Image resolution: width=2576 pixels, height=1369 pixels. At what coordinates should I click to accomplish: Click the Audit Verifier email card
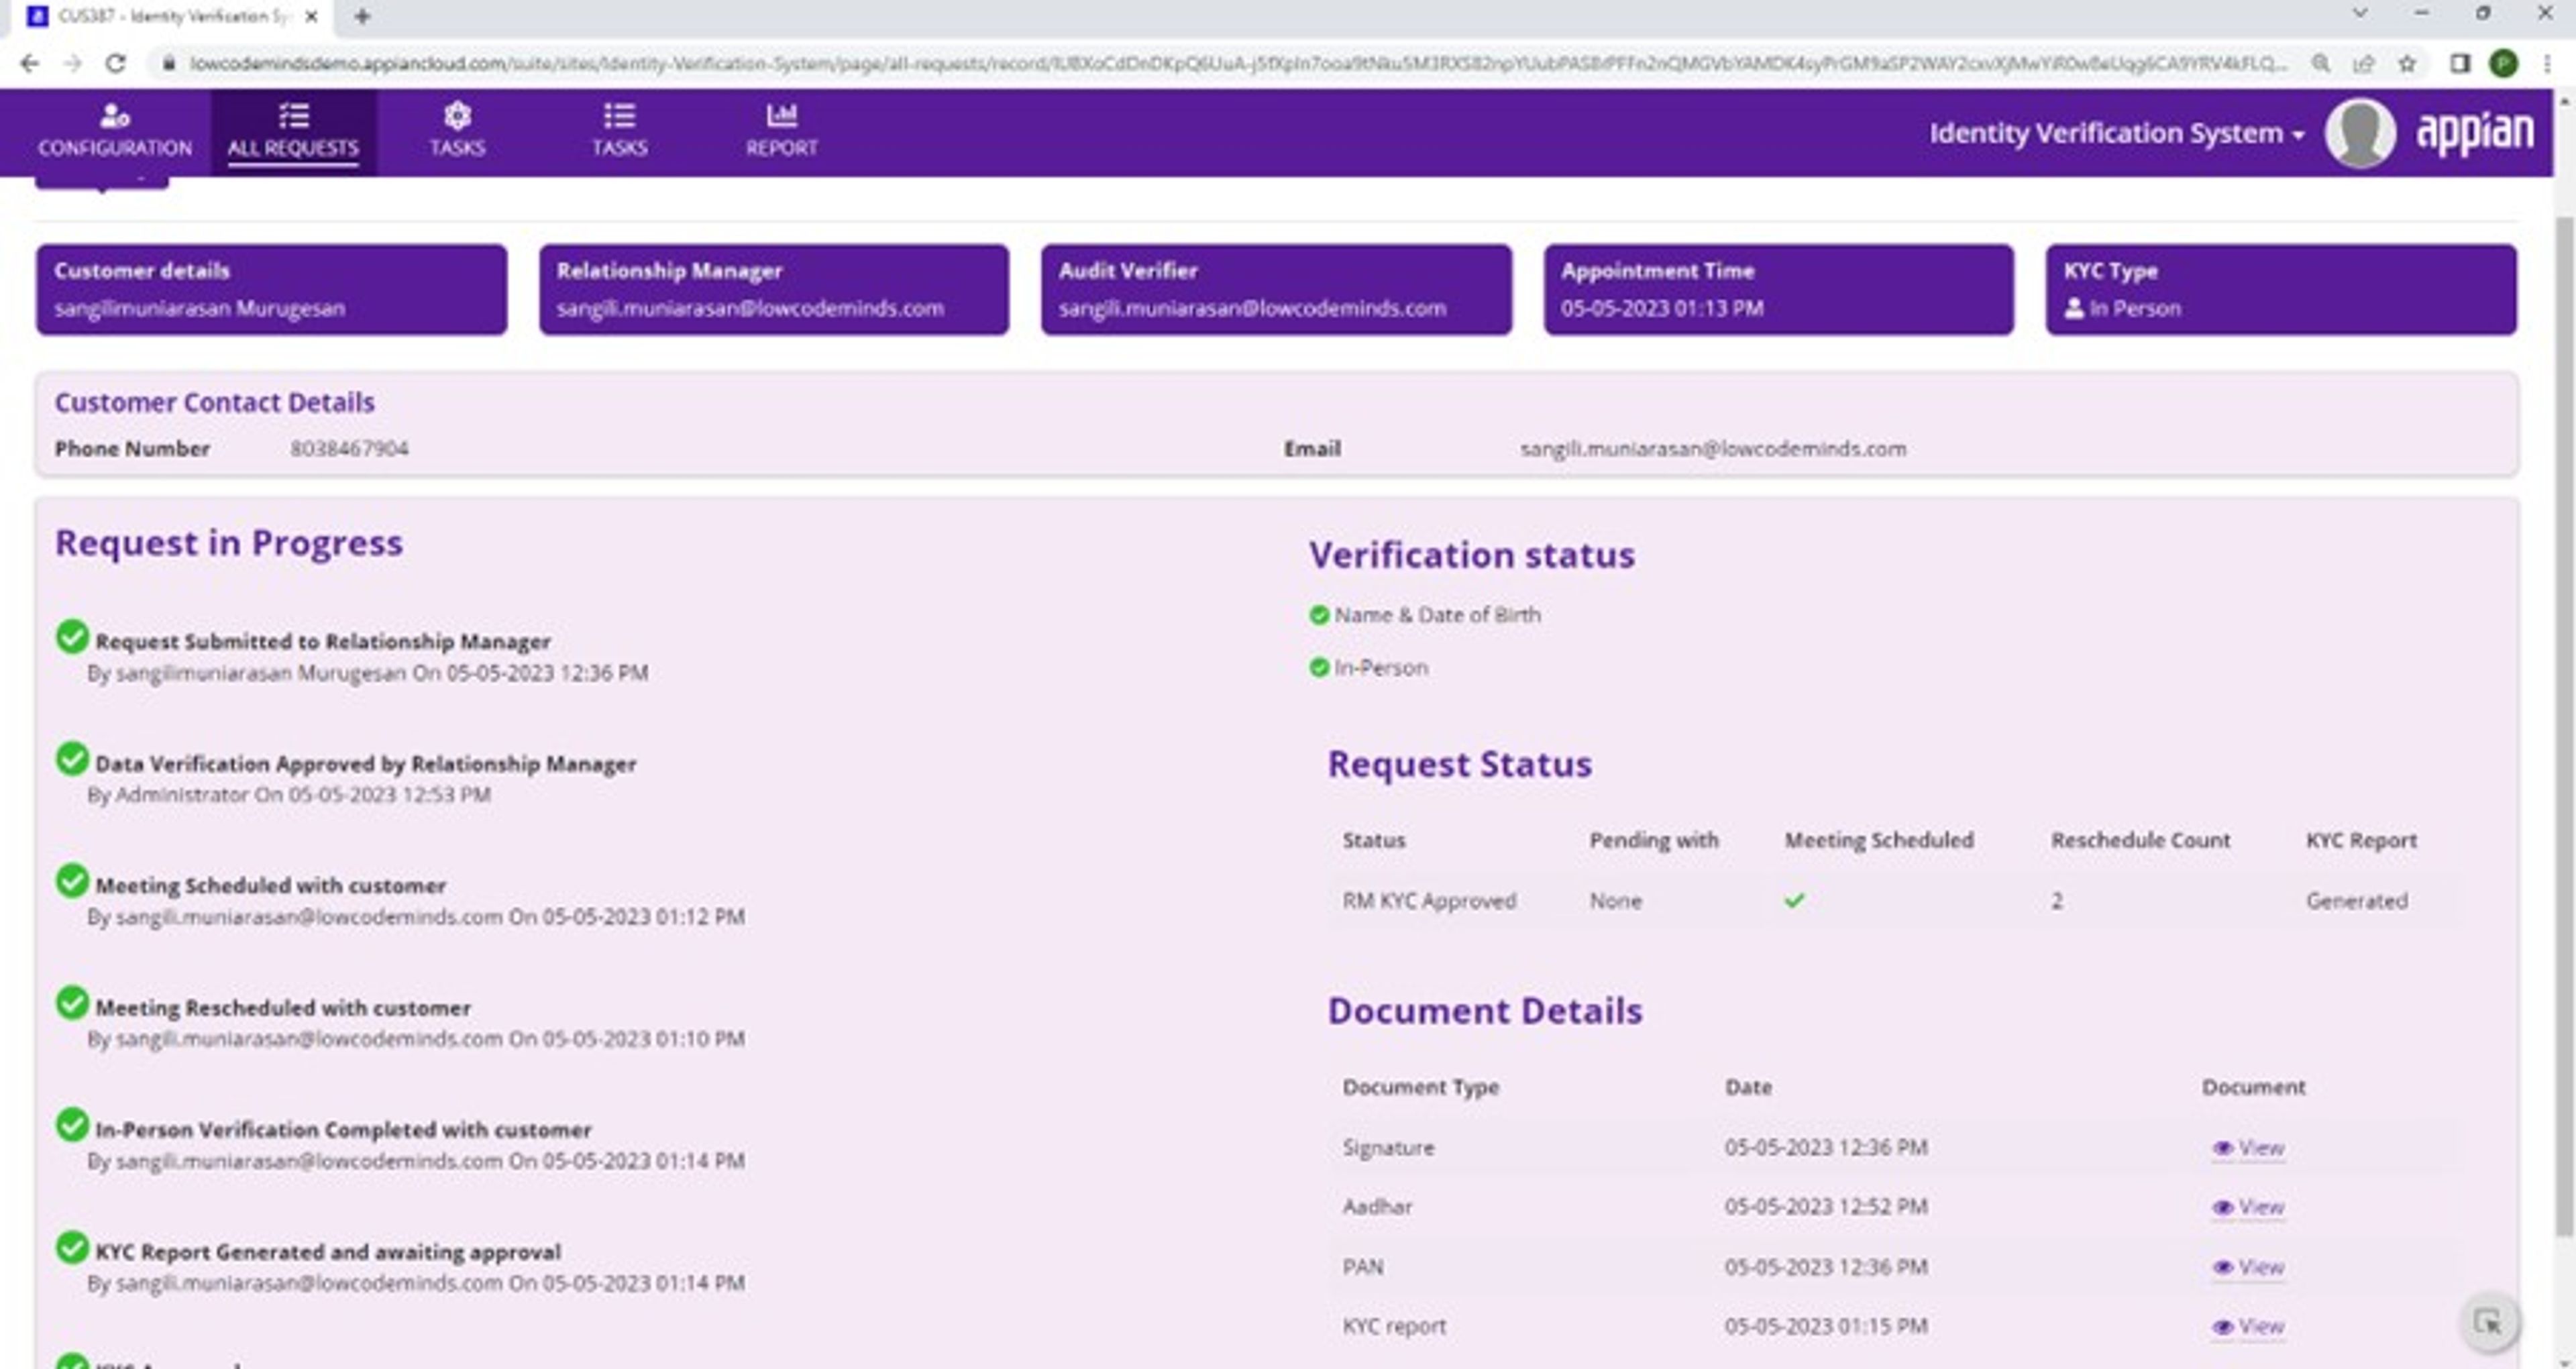pos(1276,290)
